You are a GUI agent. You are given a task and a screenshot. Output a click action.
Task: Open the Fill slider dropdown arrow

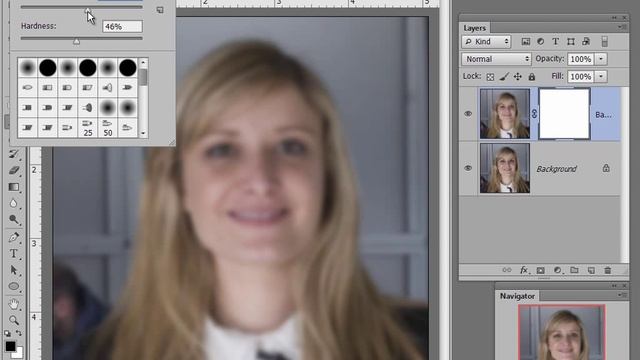(601, 76)
